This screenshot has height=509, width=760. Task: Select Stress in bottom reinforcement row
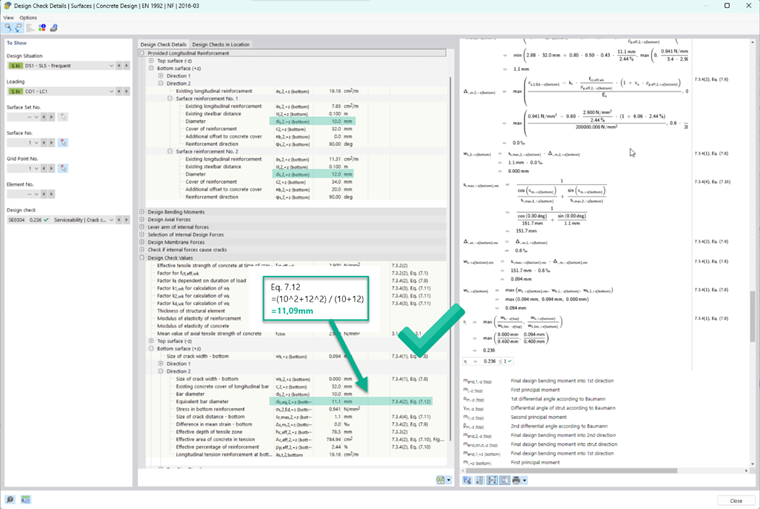point(296,409)
